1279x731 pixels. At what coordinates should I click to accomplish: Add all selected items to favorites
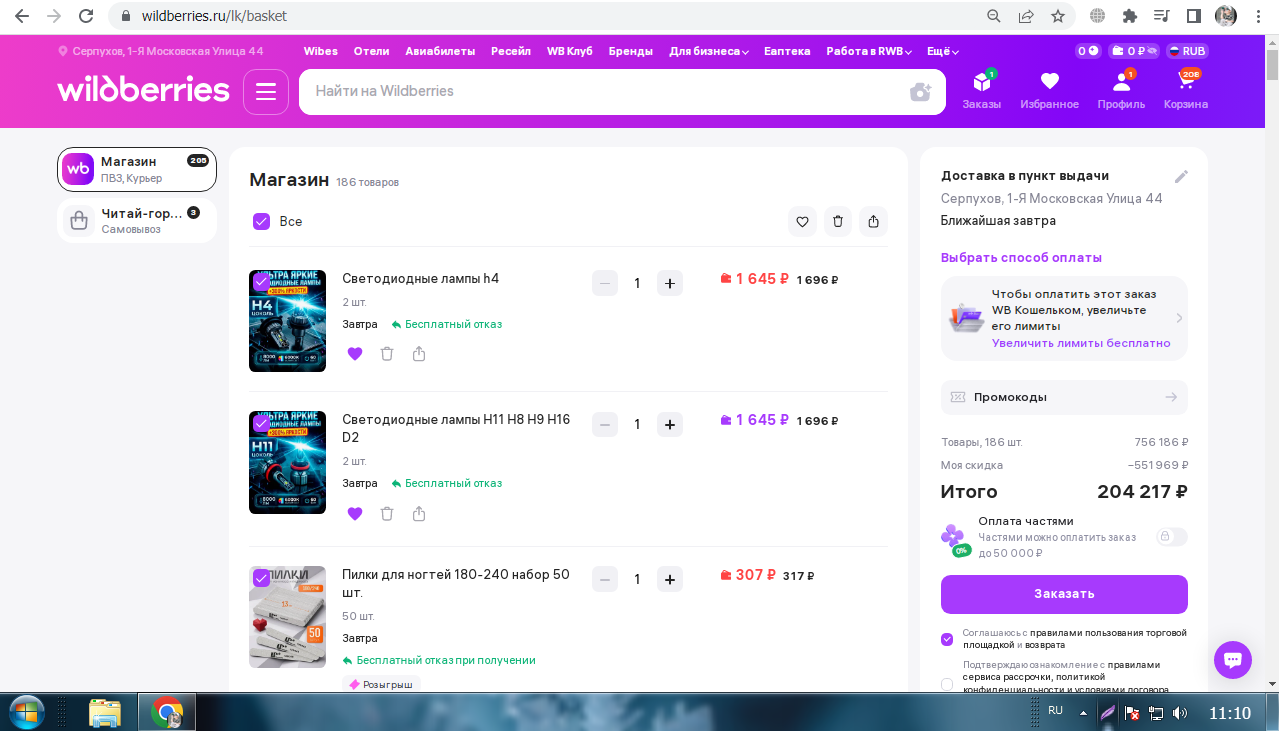pos(802,222)
